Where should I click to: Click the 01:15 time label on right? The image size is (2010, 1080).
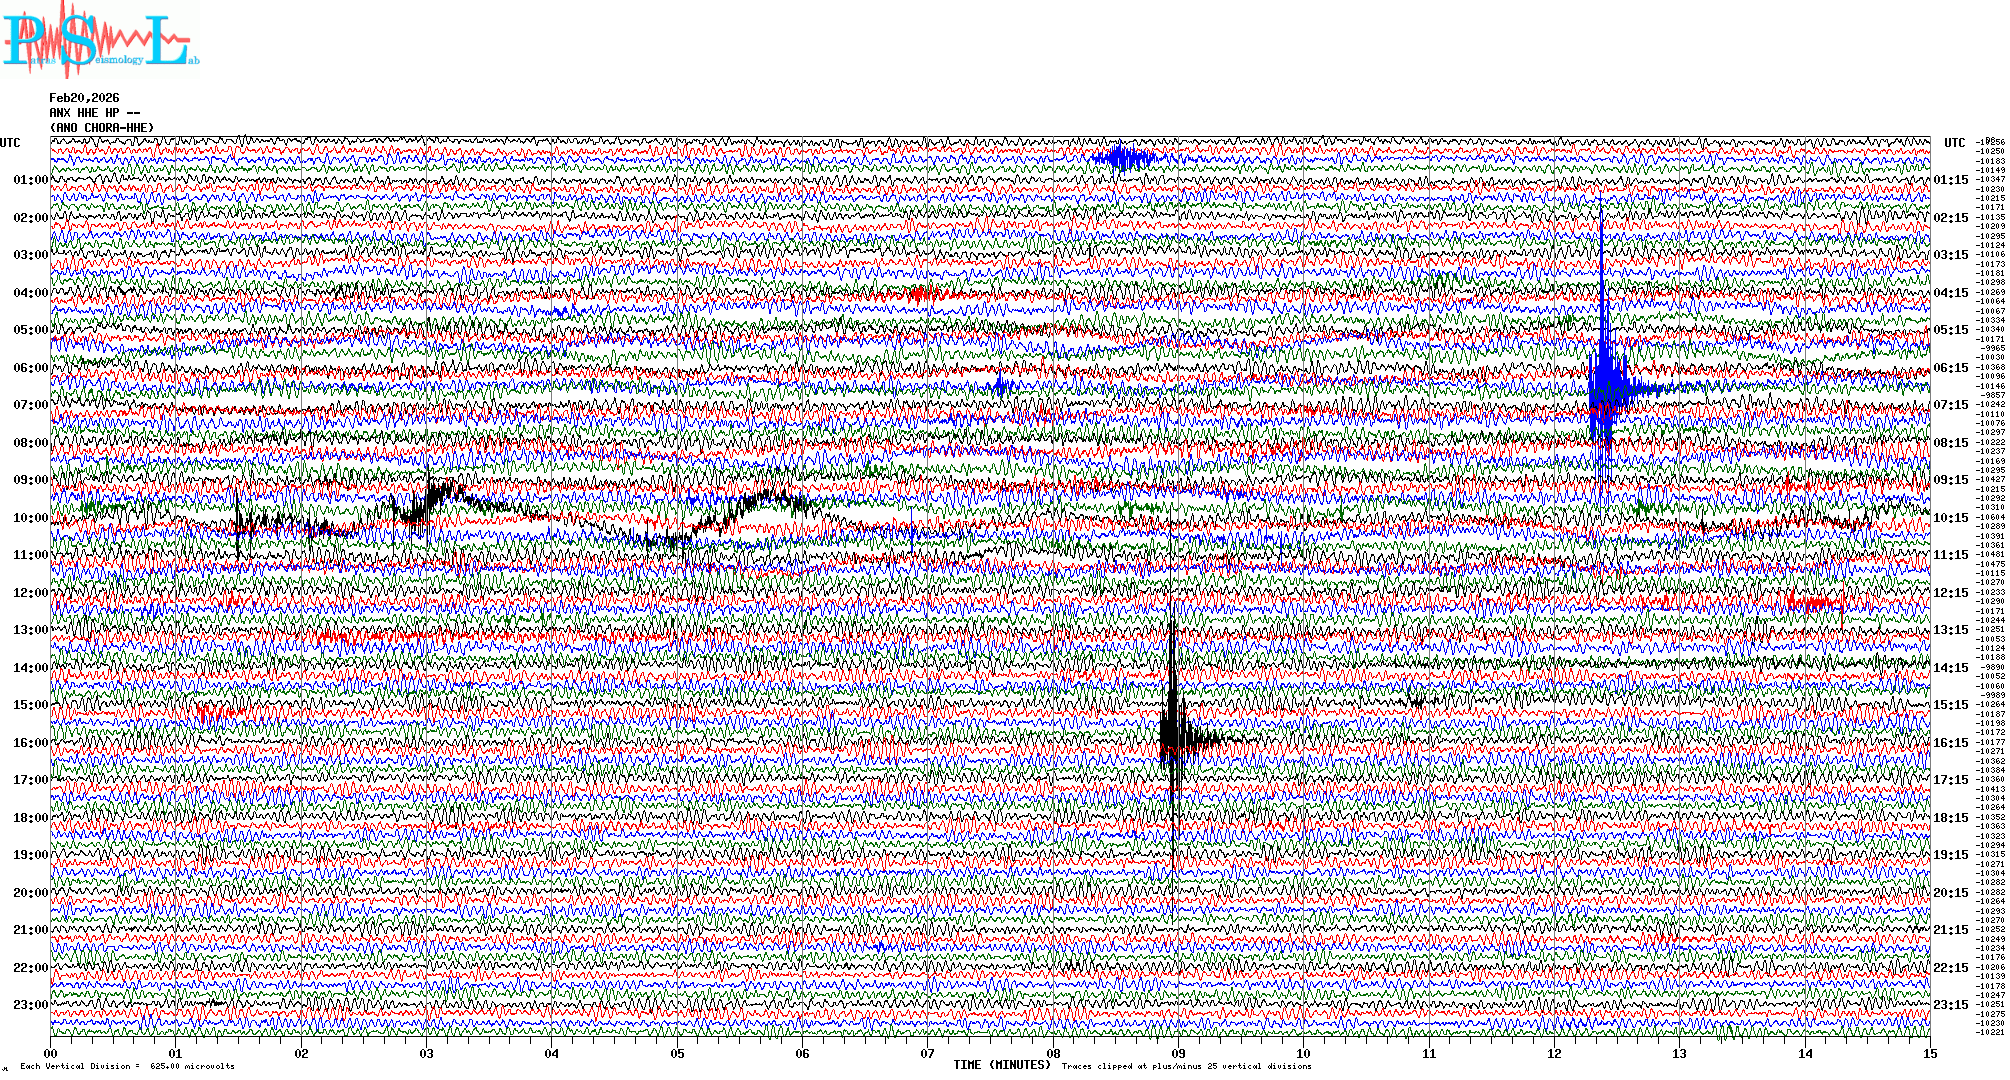pyautogui.click(x=1950, y=181)
